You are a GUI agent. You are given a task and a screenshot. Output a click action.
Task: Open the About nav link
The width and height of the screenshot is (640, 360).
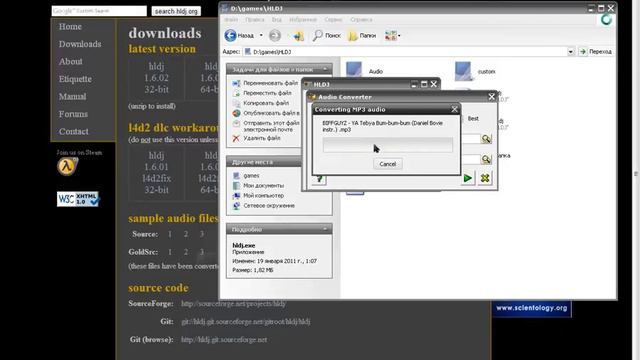[71, 62]
